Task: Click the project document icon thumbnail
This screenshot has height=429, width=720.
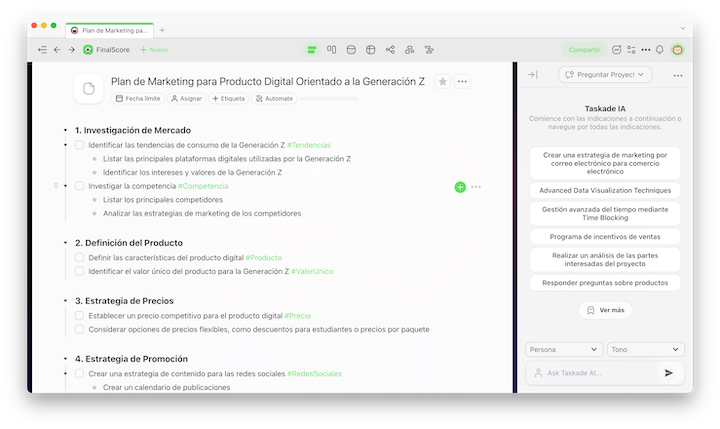Action: click(89, 89)
